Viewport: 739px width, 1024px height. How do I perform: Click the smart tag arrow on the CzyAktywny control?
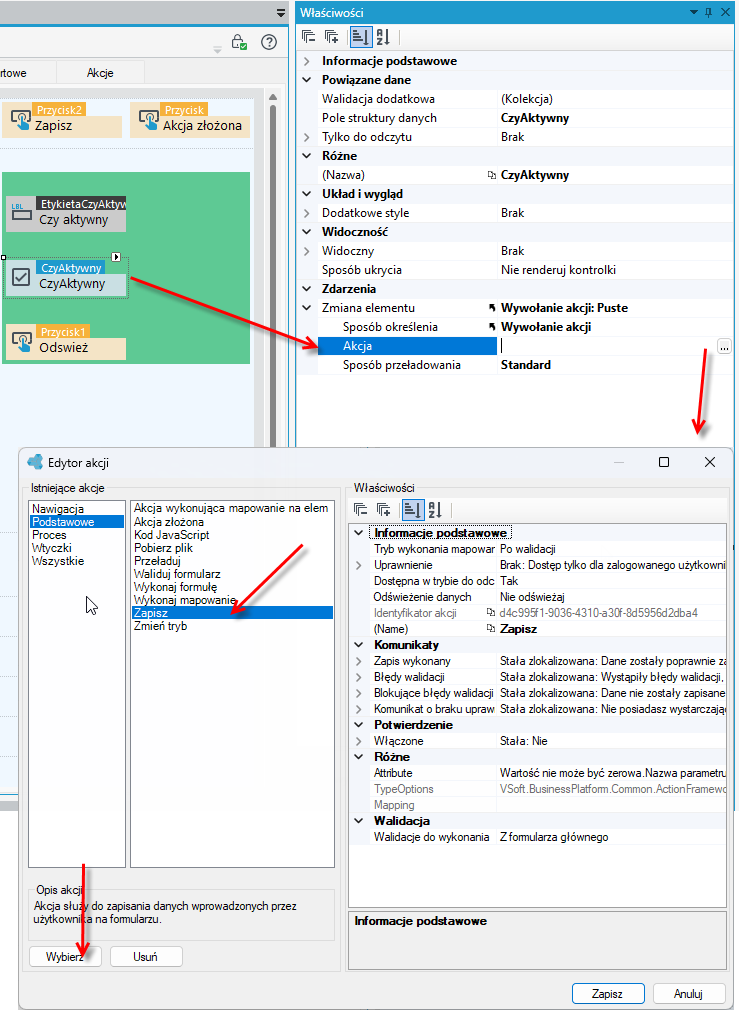coord(116,257)
